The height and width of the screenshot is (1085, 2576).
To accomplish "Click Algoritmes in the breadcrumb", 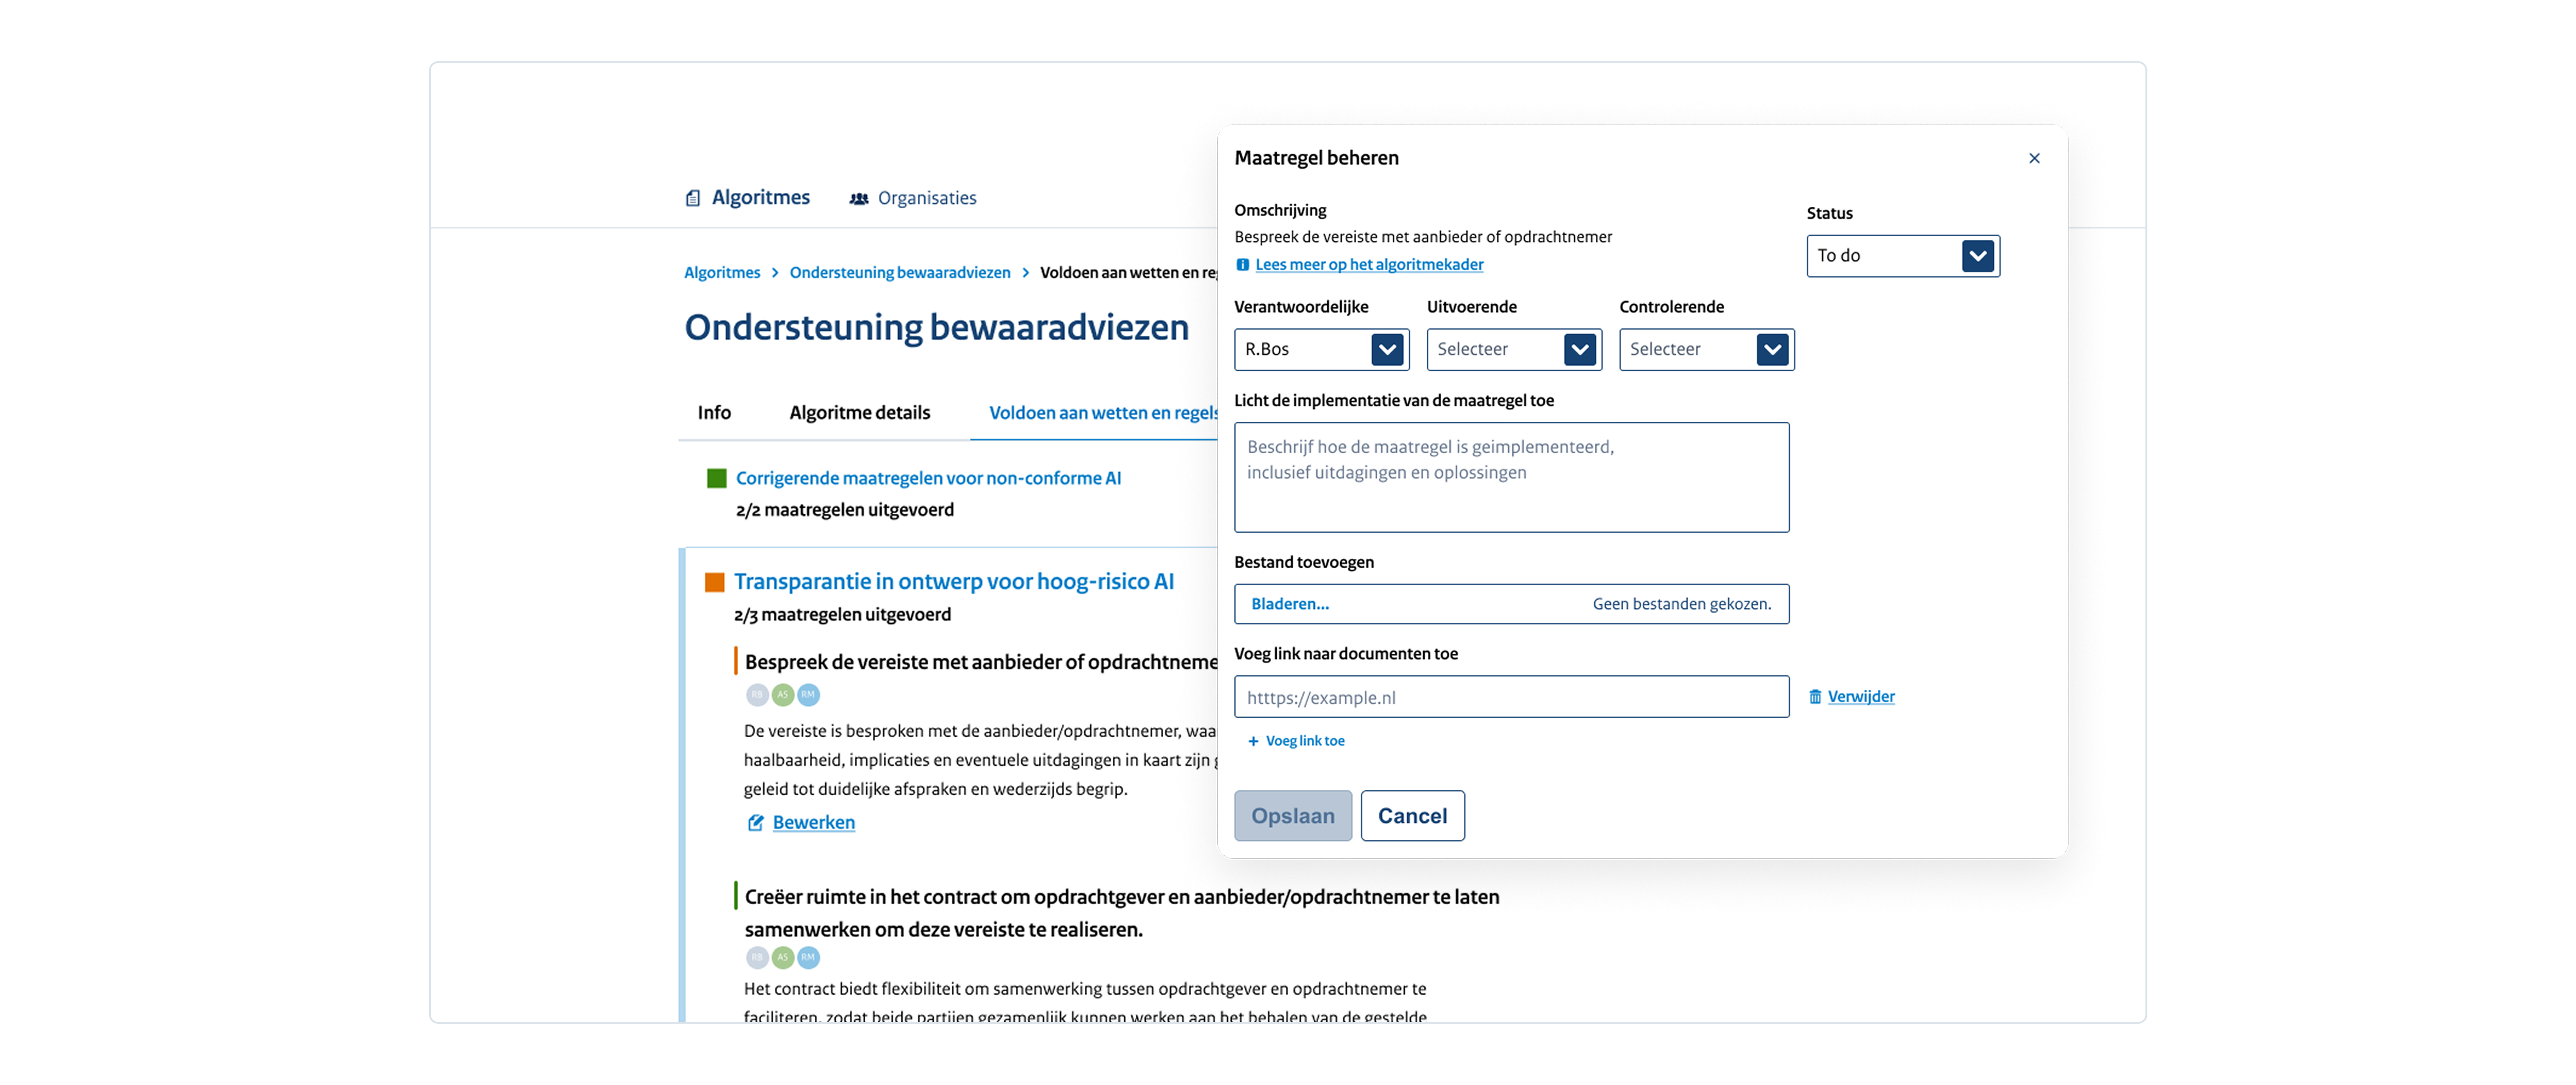I will [721, 273].
